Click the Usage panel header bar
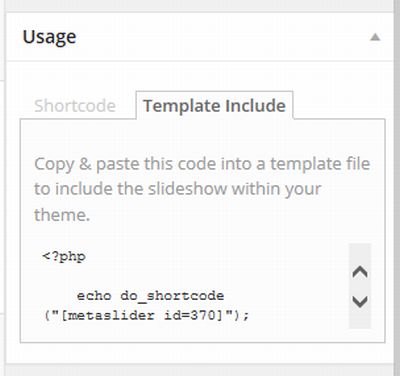400x376 pixels. [200, 37]
